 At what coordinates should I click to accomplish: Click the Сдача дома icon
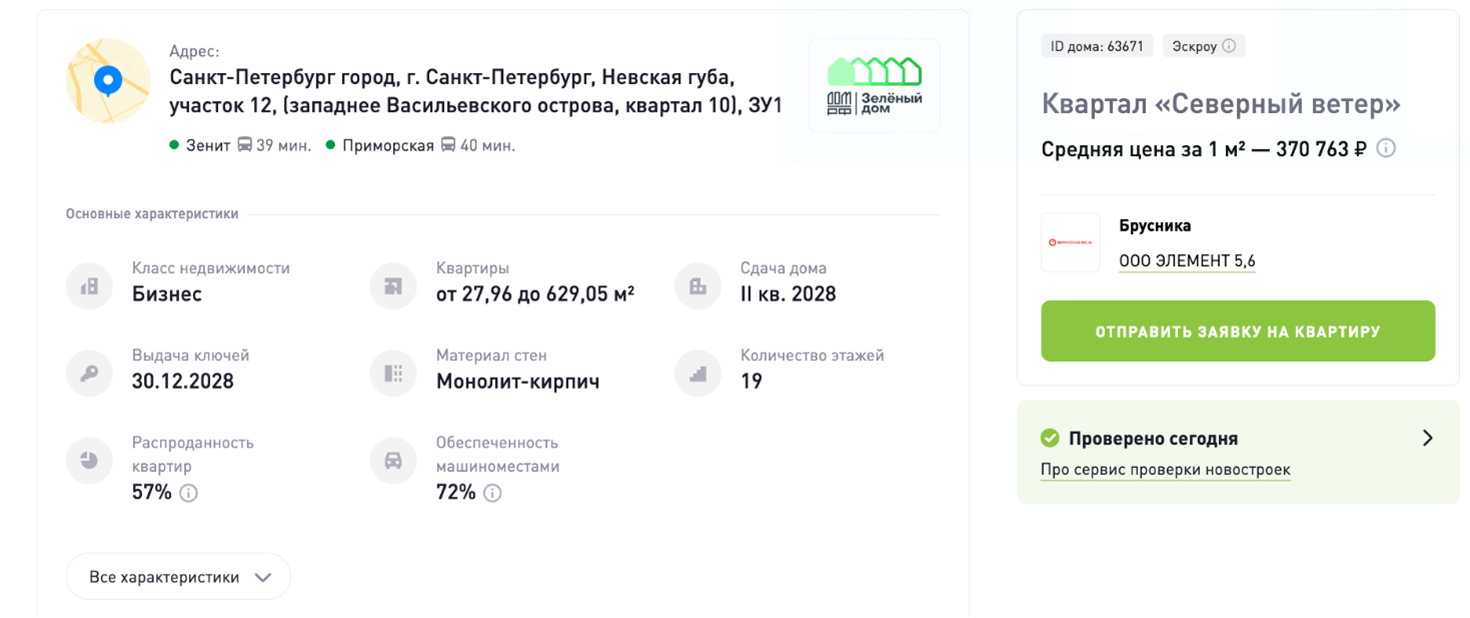point(697,286)
